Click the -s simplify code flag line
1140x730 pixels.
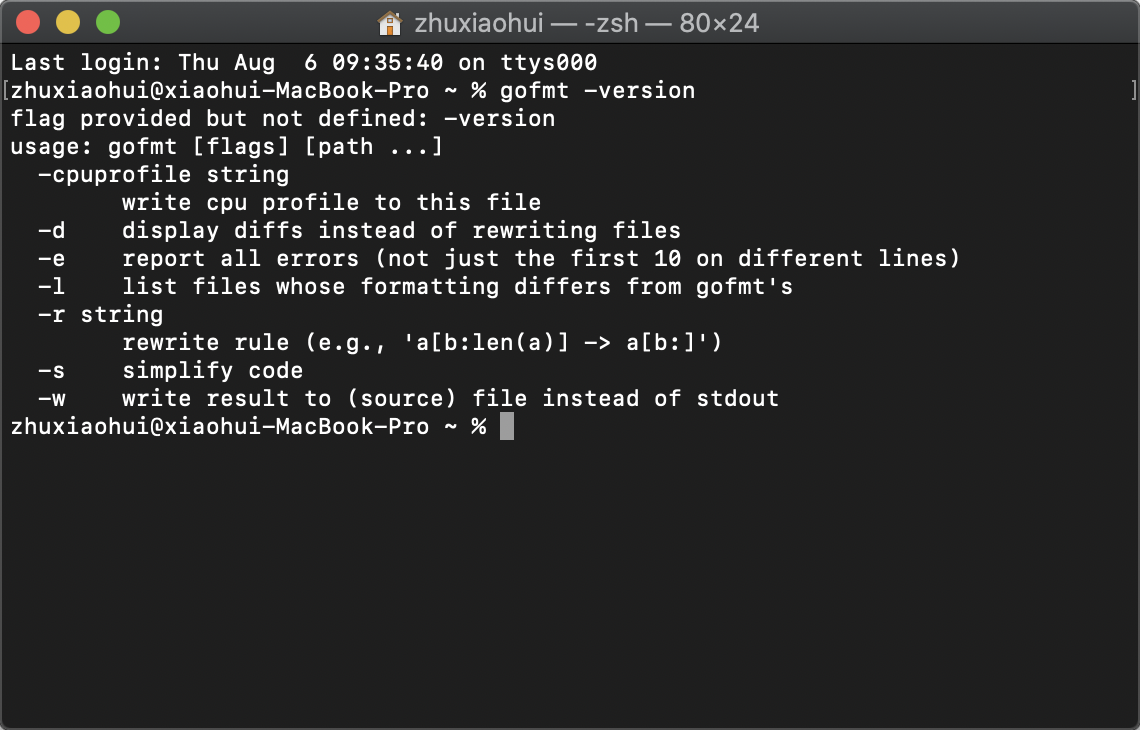click(170, 370)
